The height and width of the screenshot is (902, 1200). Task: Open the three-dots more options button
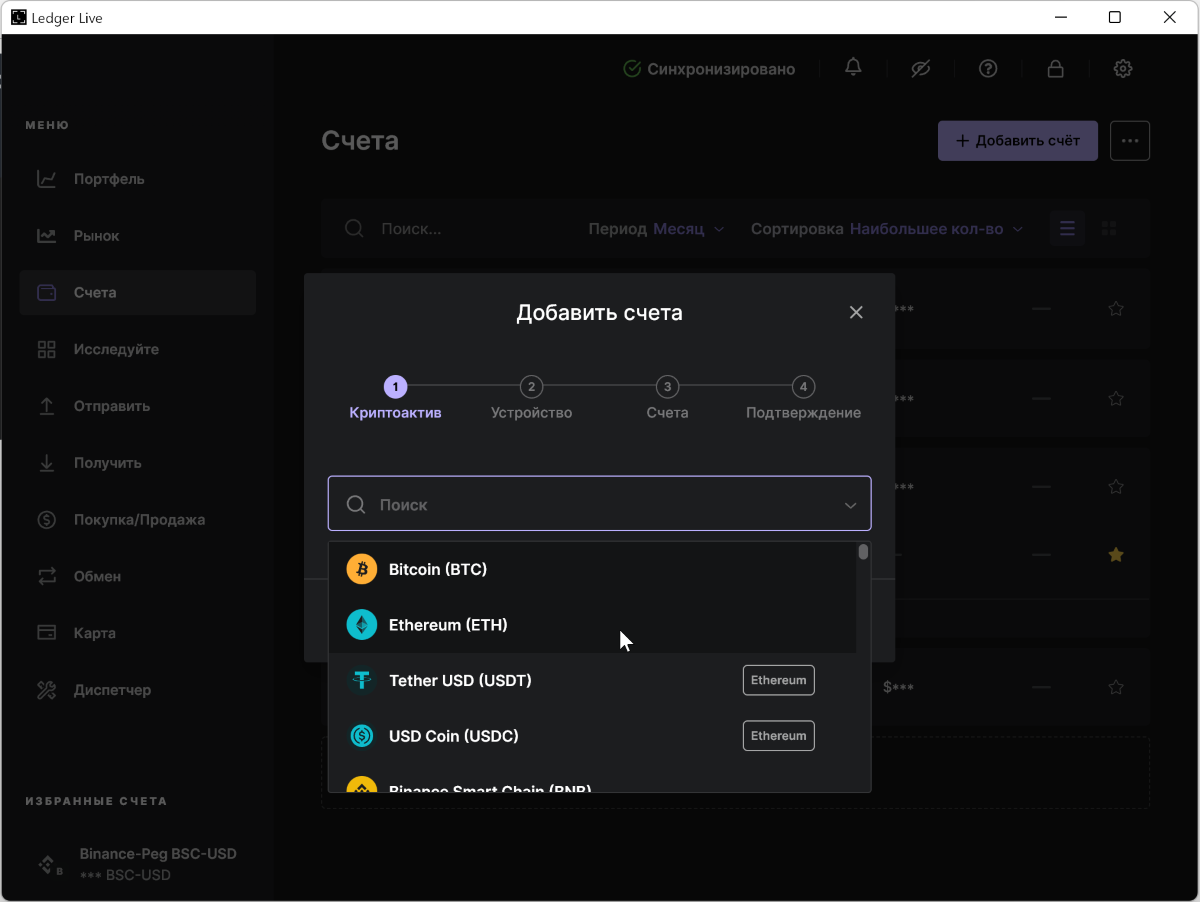click(1130, 141)
